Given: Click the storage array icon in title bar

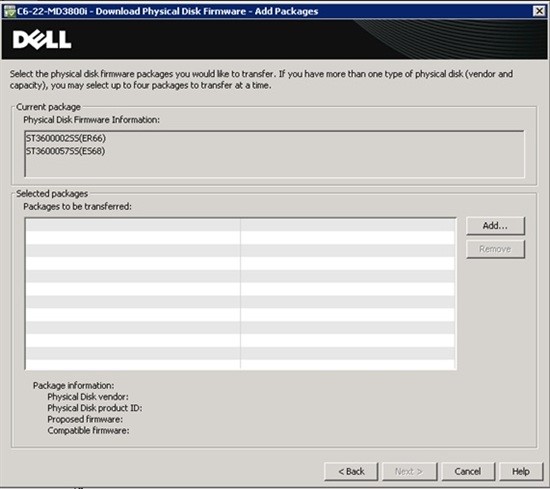Looking at the screenshot, I should pyautogui.click(x=9, y=11).
